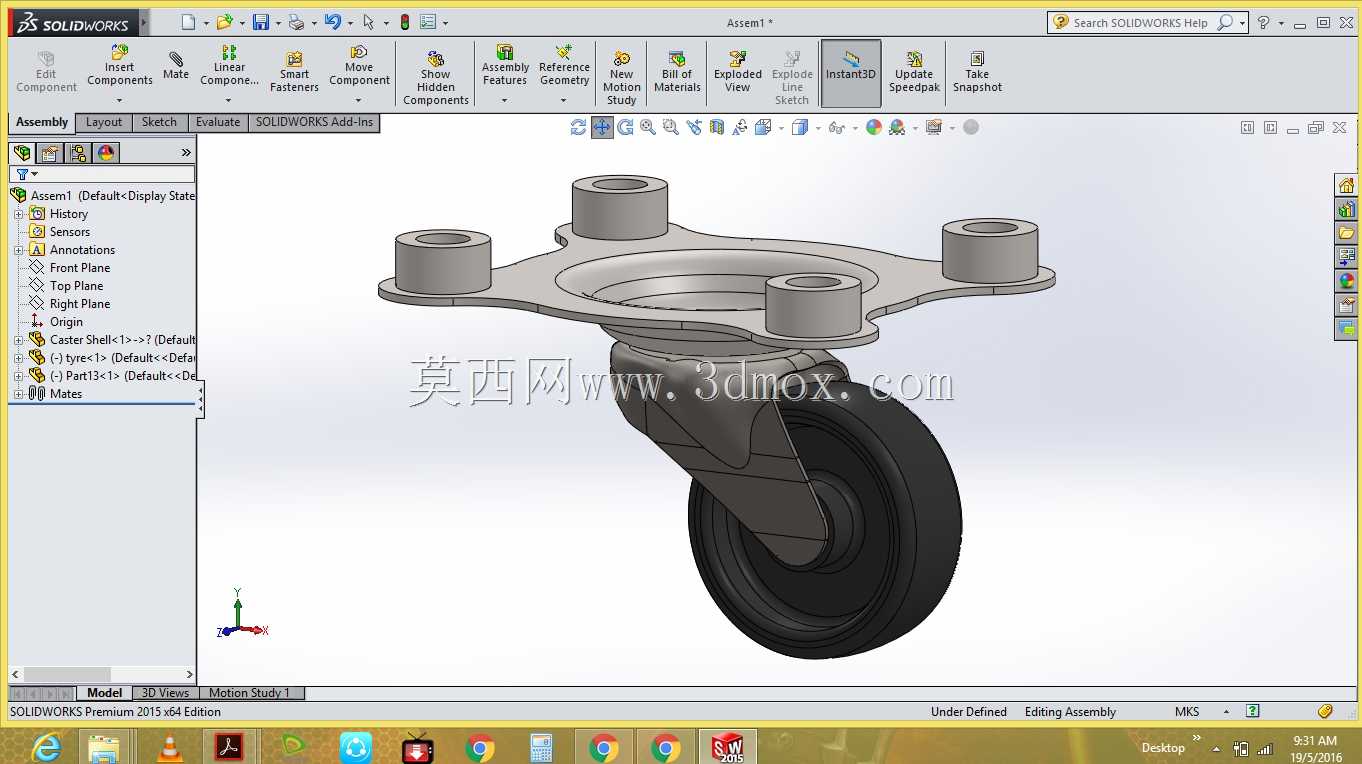
Task: Open the Insert Components dropdown arrow
Action: pos(119,100)
